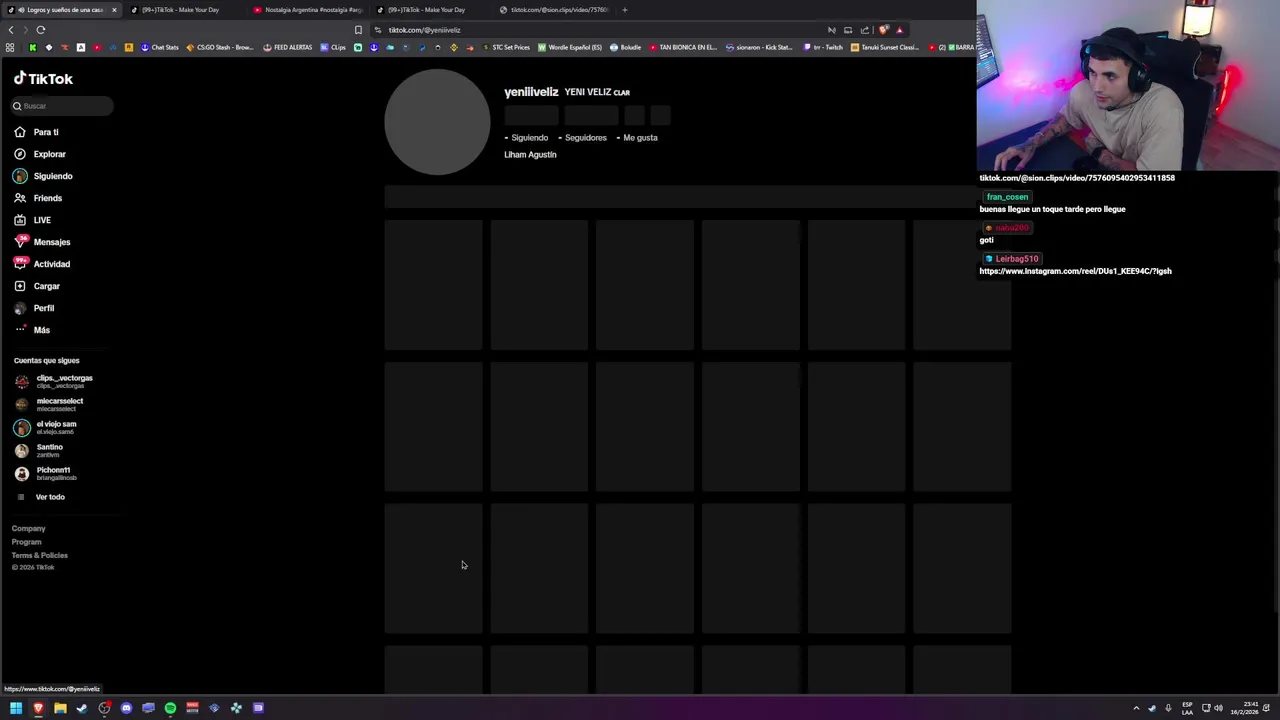Open Mensajes inbox
The width and height of the screenshot is (1280, 720).
(42, 242)
